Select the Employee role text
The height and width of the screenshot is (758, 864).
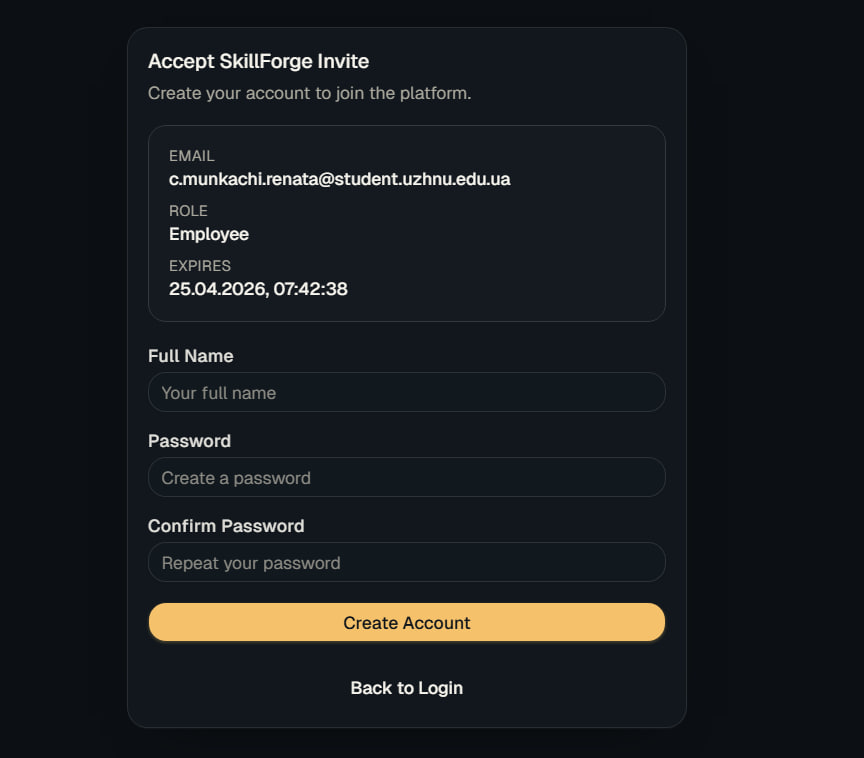208,234
